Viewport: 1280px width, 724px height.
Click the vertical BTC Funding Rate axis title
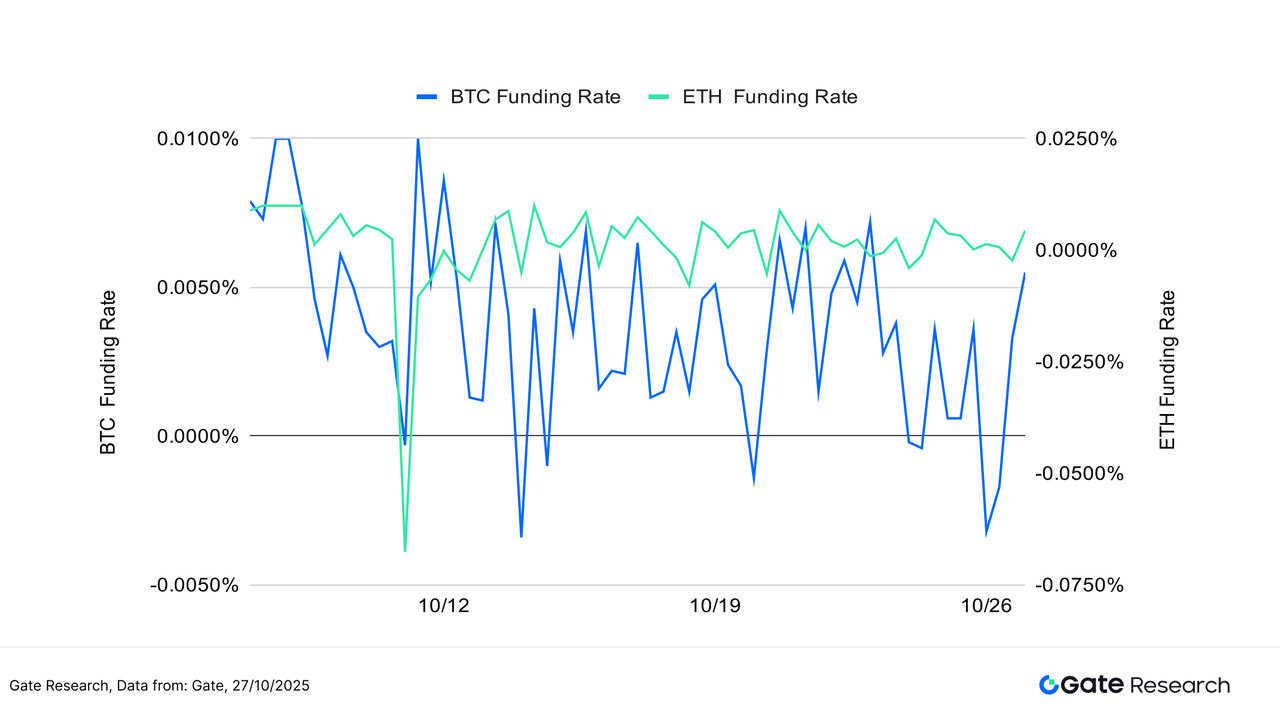(108, 372)
